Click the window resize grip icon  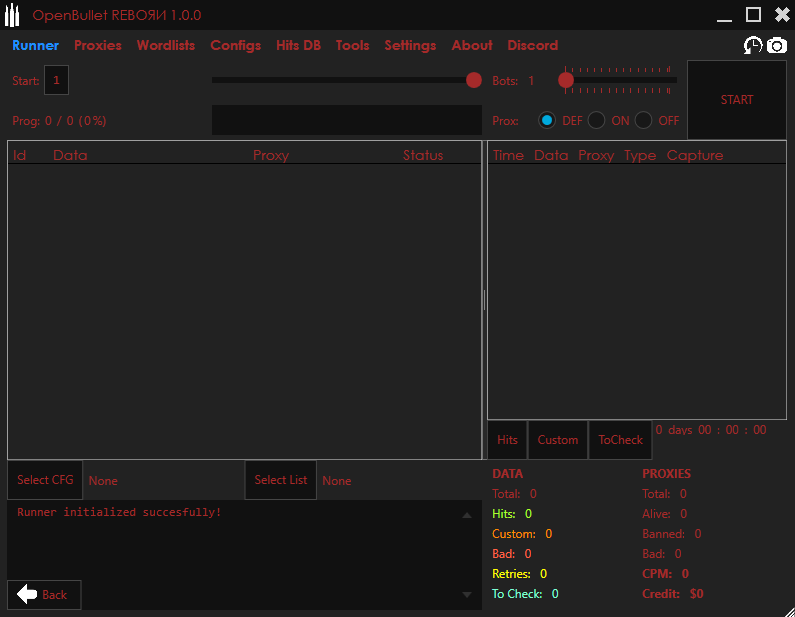click(788, 611)
